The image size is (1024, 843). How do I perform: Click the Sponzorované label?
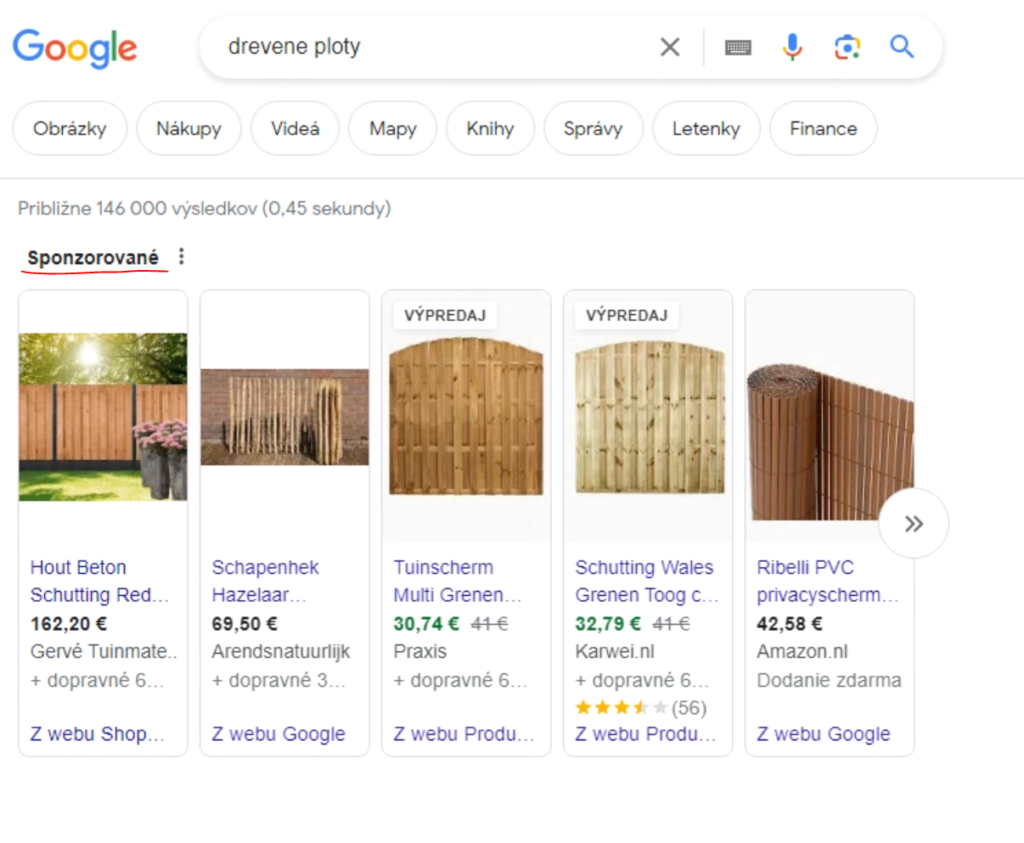[x=93, y=257]
